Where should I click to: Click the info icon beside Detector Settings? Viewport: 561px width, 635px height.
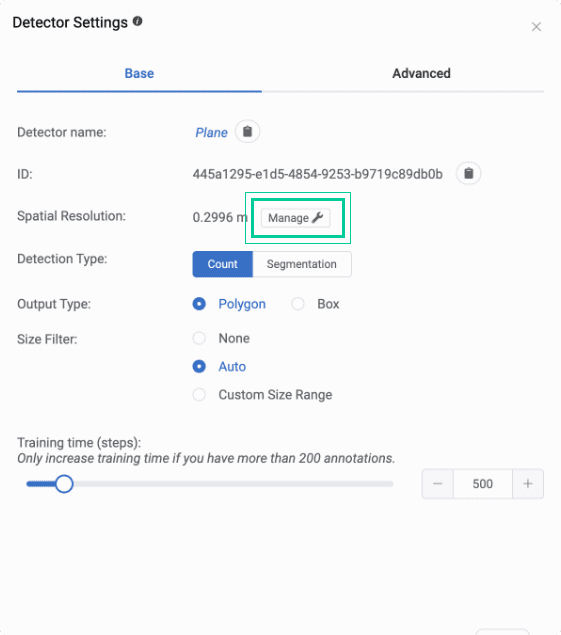pyautogui.click(x=138, y=21)
